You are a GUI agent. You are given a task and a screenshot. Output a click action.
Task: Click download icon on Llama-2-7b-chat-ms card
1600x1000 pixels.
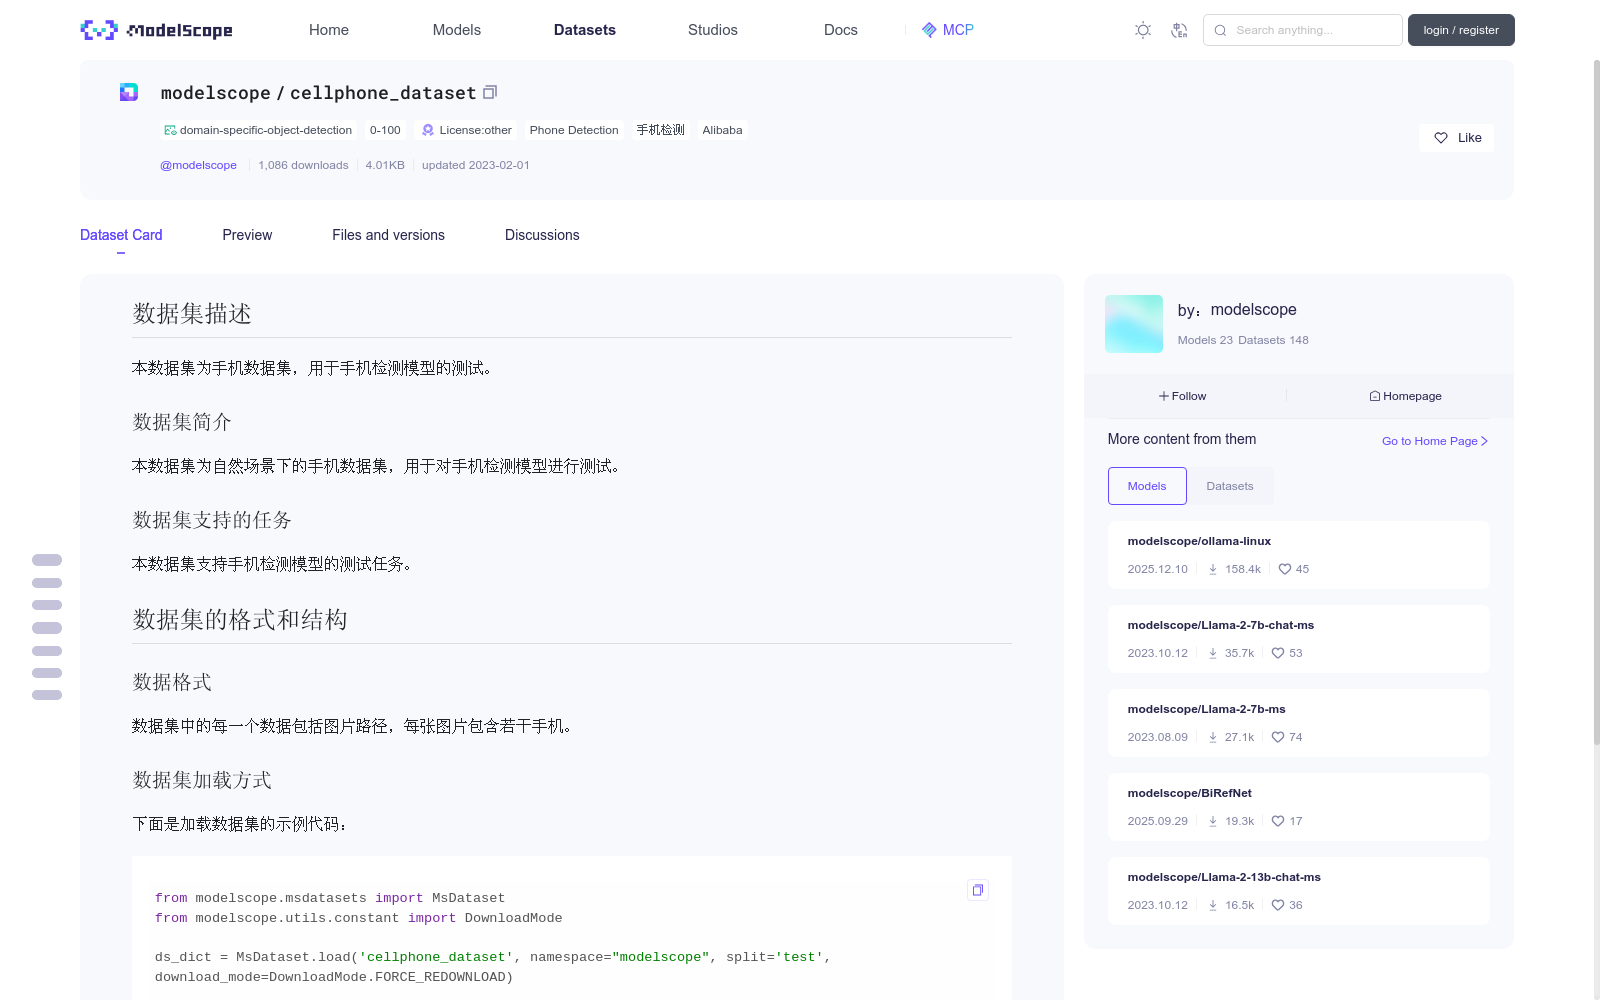tap(1213, 653)
